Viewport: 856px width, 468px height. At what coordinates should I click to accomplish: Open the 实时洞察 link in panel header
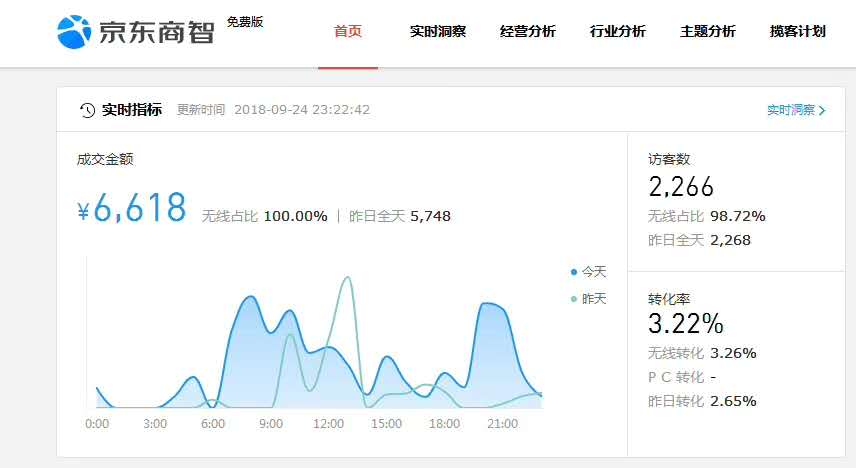point(791,110)
